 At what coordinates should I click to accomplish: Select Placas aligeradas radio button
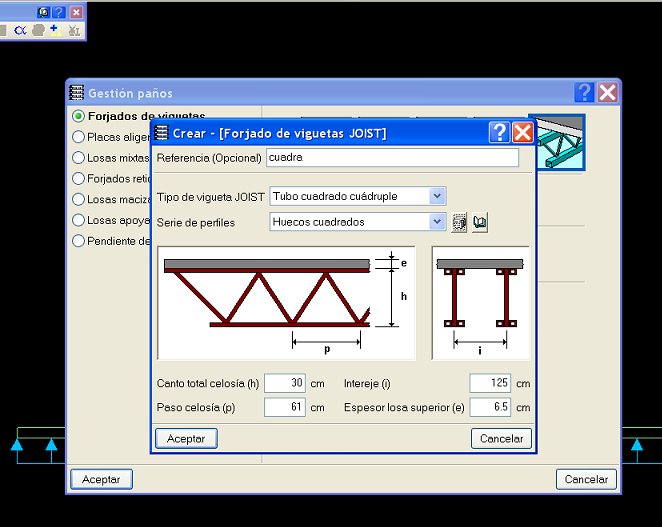[79, 137]
